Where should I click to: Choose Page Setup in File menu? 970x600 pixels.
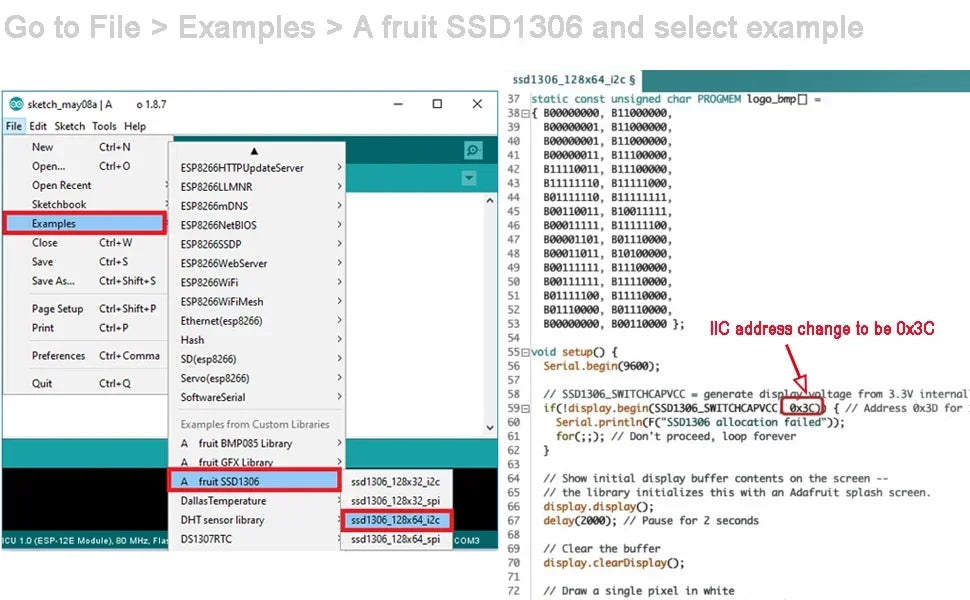tap(85, 309)
